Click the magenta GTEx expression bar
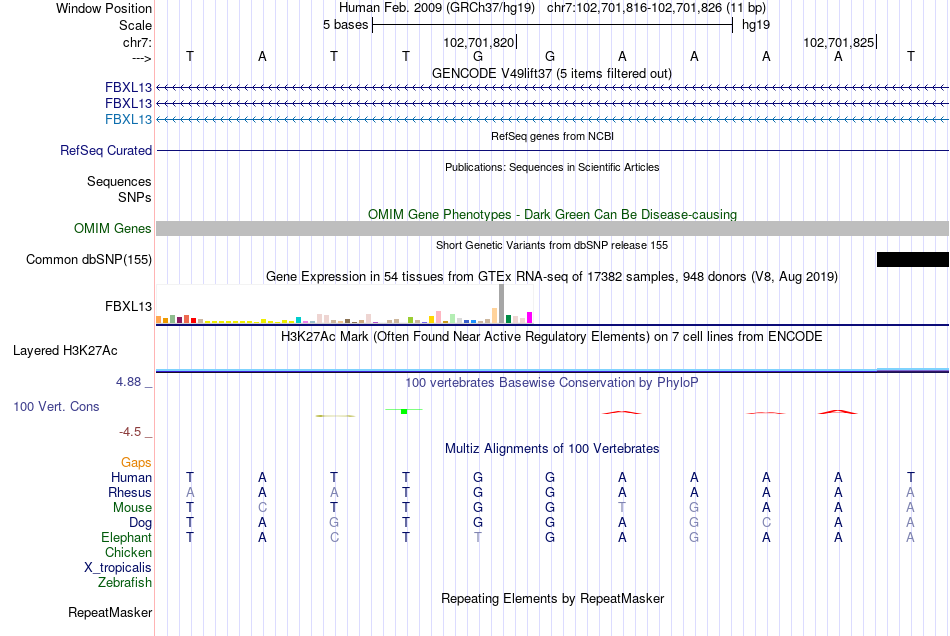Image resolution: width=950 pixels, height=636 pixels. click(530, 317)
